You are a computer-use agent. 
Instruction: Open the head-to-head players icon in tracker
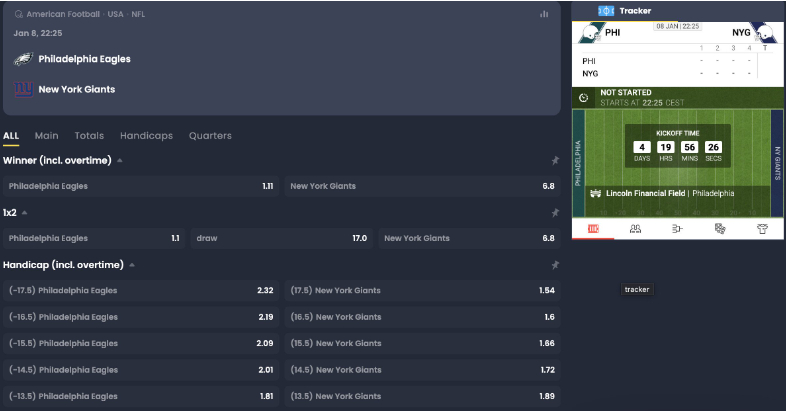click(x=635, y=229)
